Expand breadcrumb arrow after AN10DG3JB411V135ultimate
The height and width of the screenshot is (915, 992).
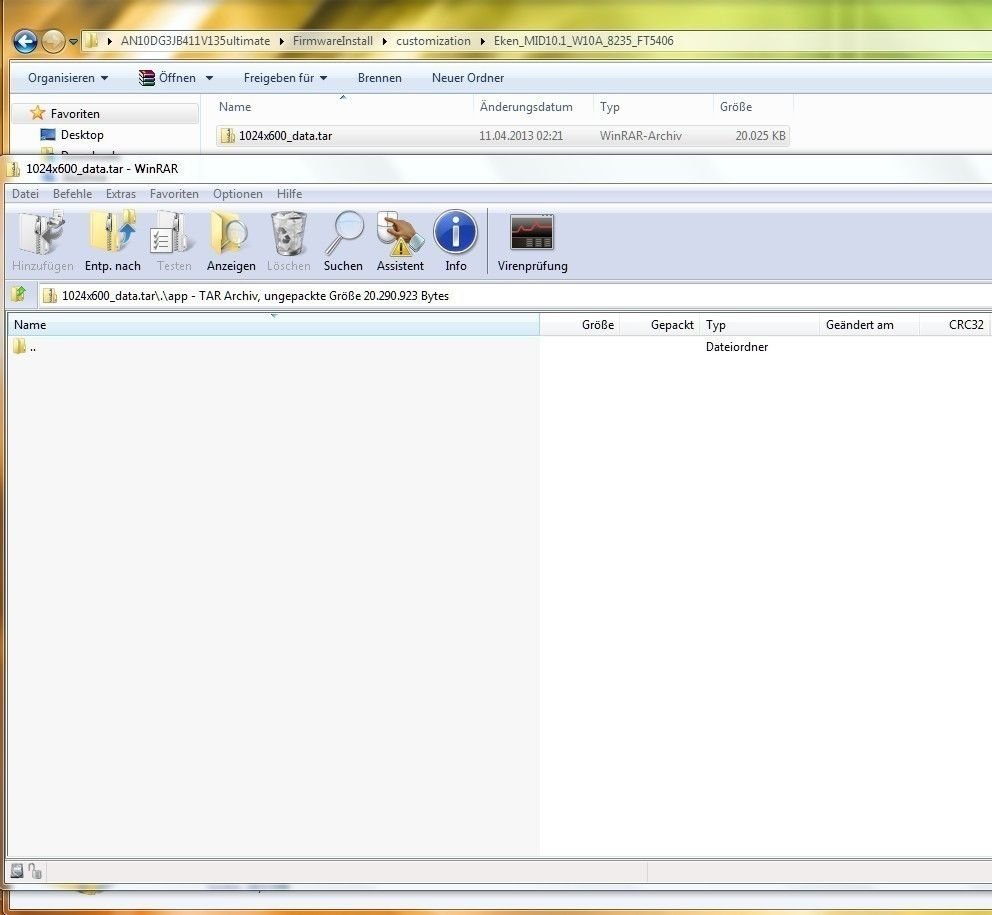coord(282,42)
